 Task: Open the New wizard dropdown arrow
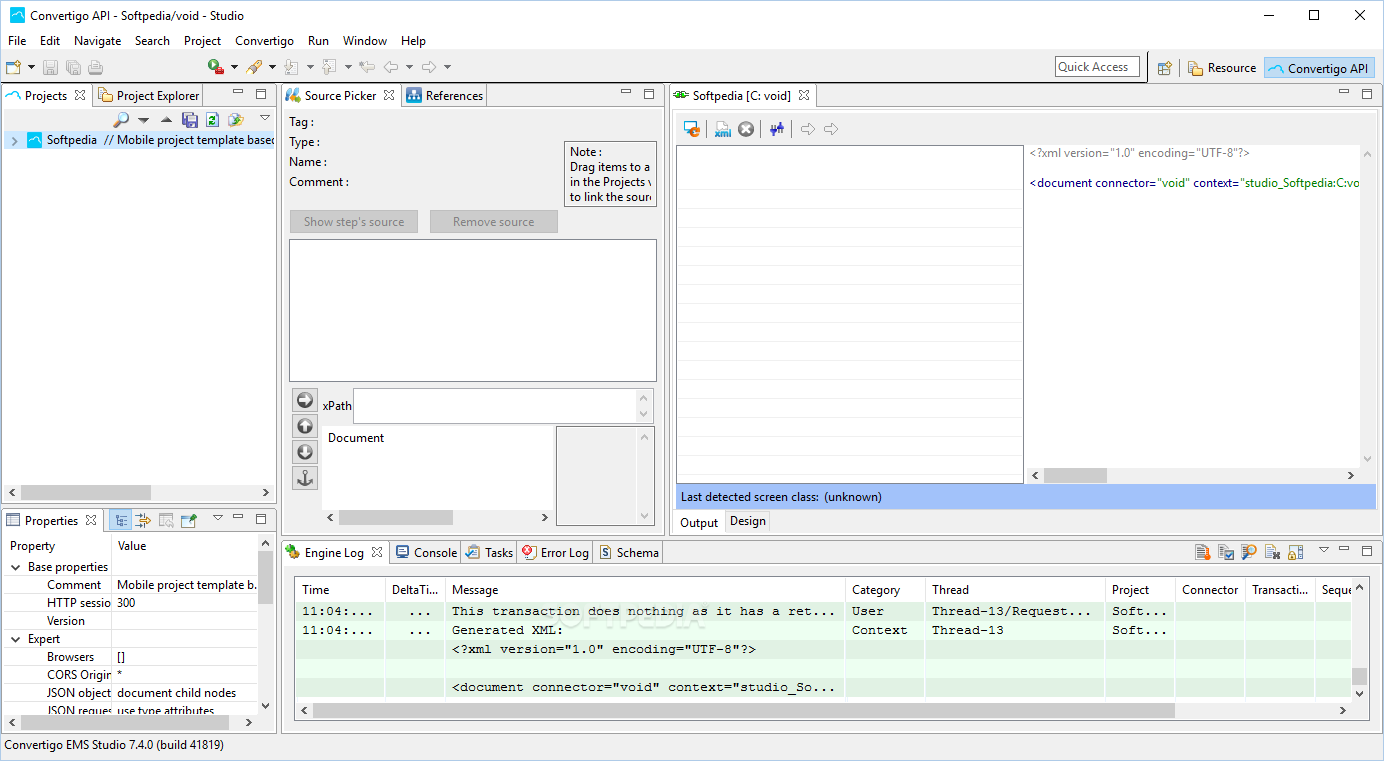[31, 67]
